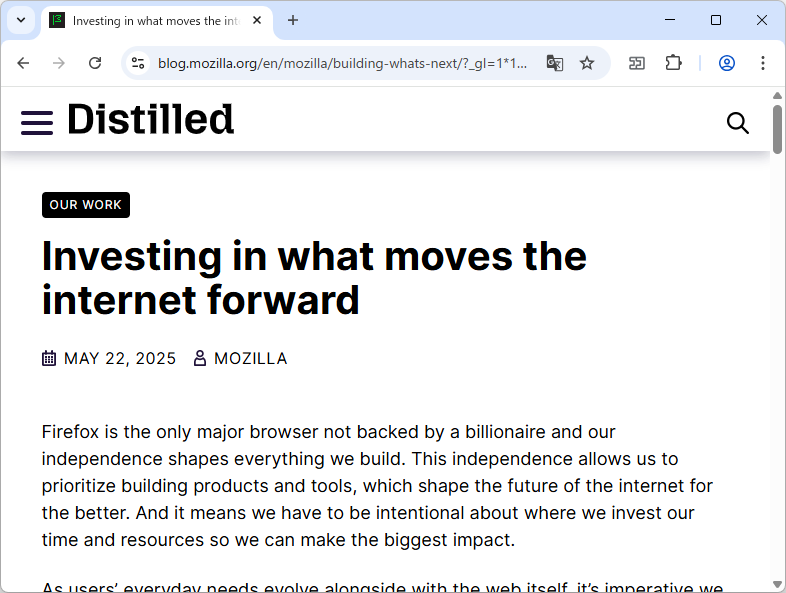786x593 pixels.
Task: Close the Mozilla blog tab
Action: pyautogui.click(x=257, y=21)
